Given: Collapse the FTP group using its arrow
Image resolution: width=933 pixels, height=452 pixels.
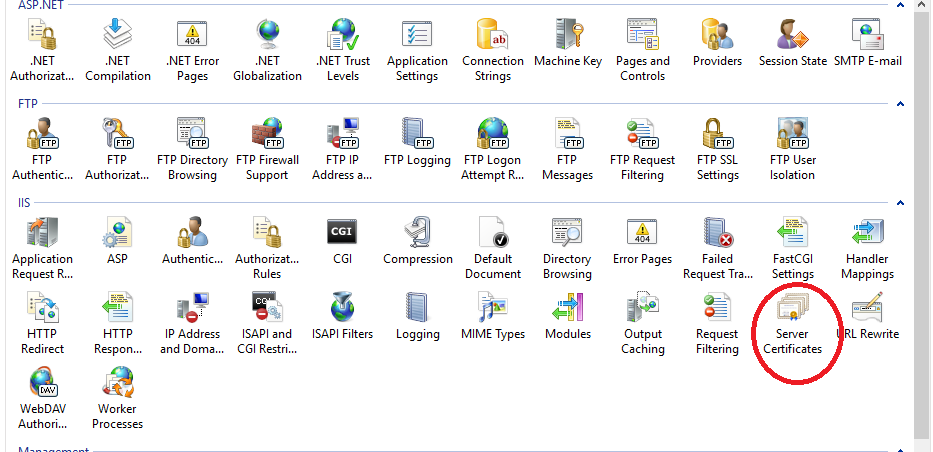Looking at the screenshot, I should click(900, 103).
